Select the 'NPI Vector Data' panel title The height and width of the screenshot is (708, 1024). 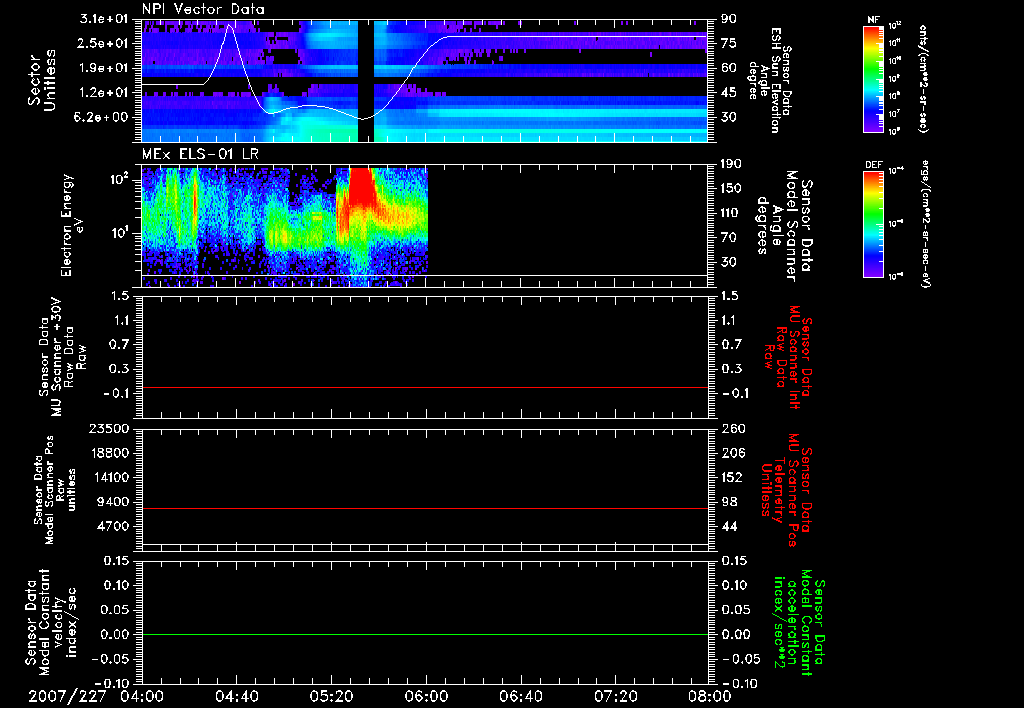(203, 9)
